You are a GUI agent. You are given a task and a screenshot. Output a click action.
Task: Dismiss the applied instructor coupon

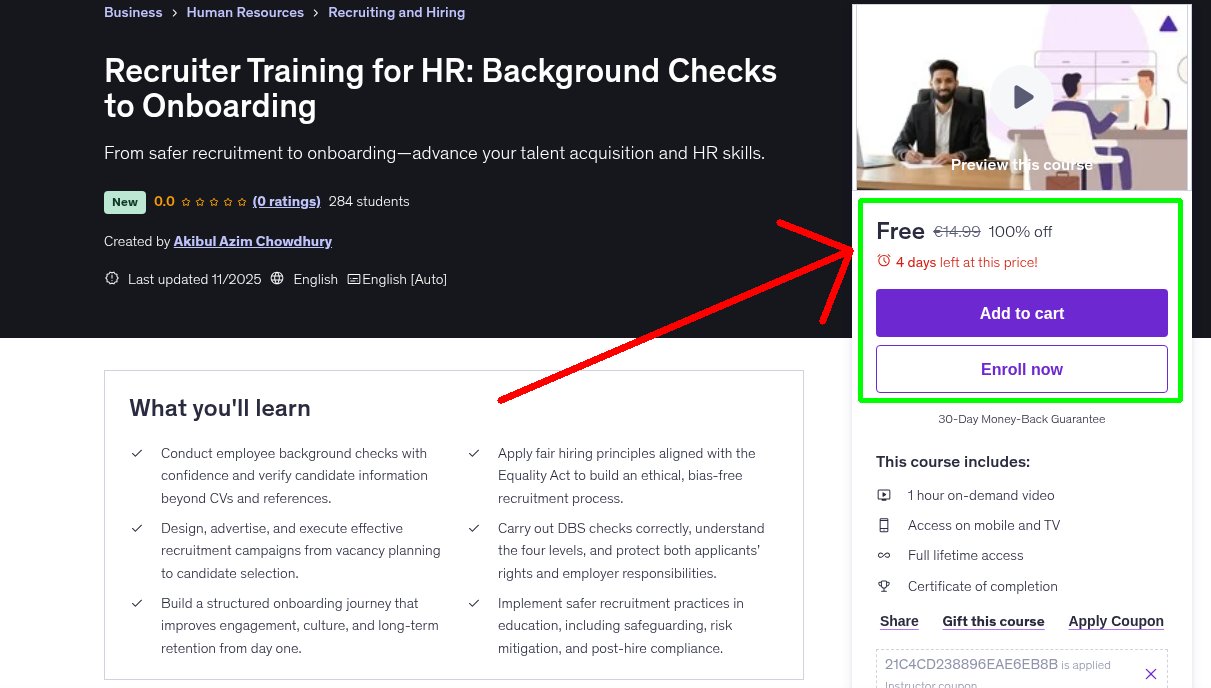[1150, 673]
